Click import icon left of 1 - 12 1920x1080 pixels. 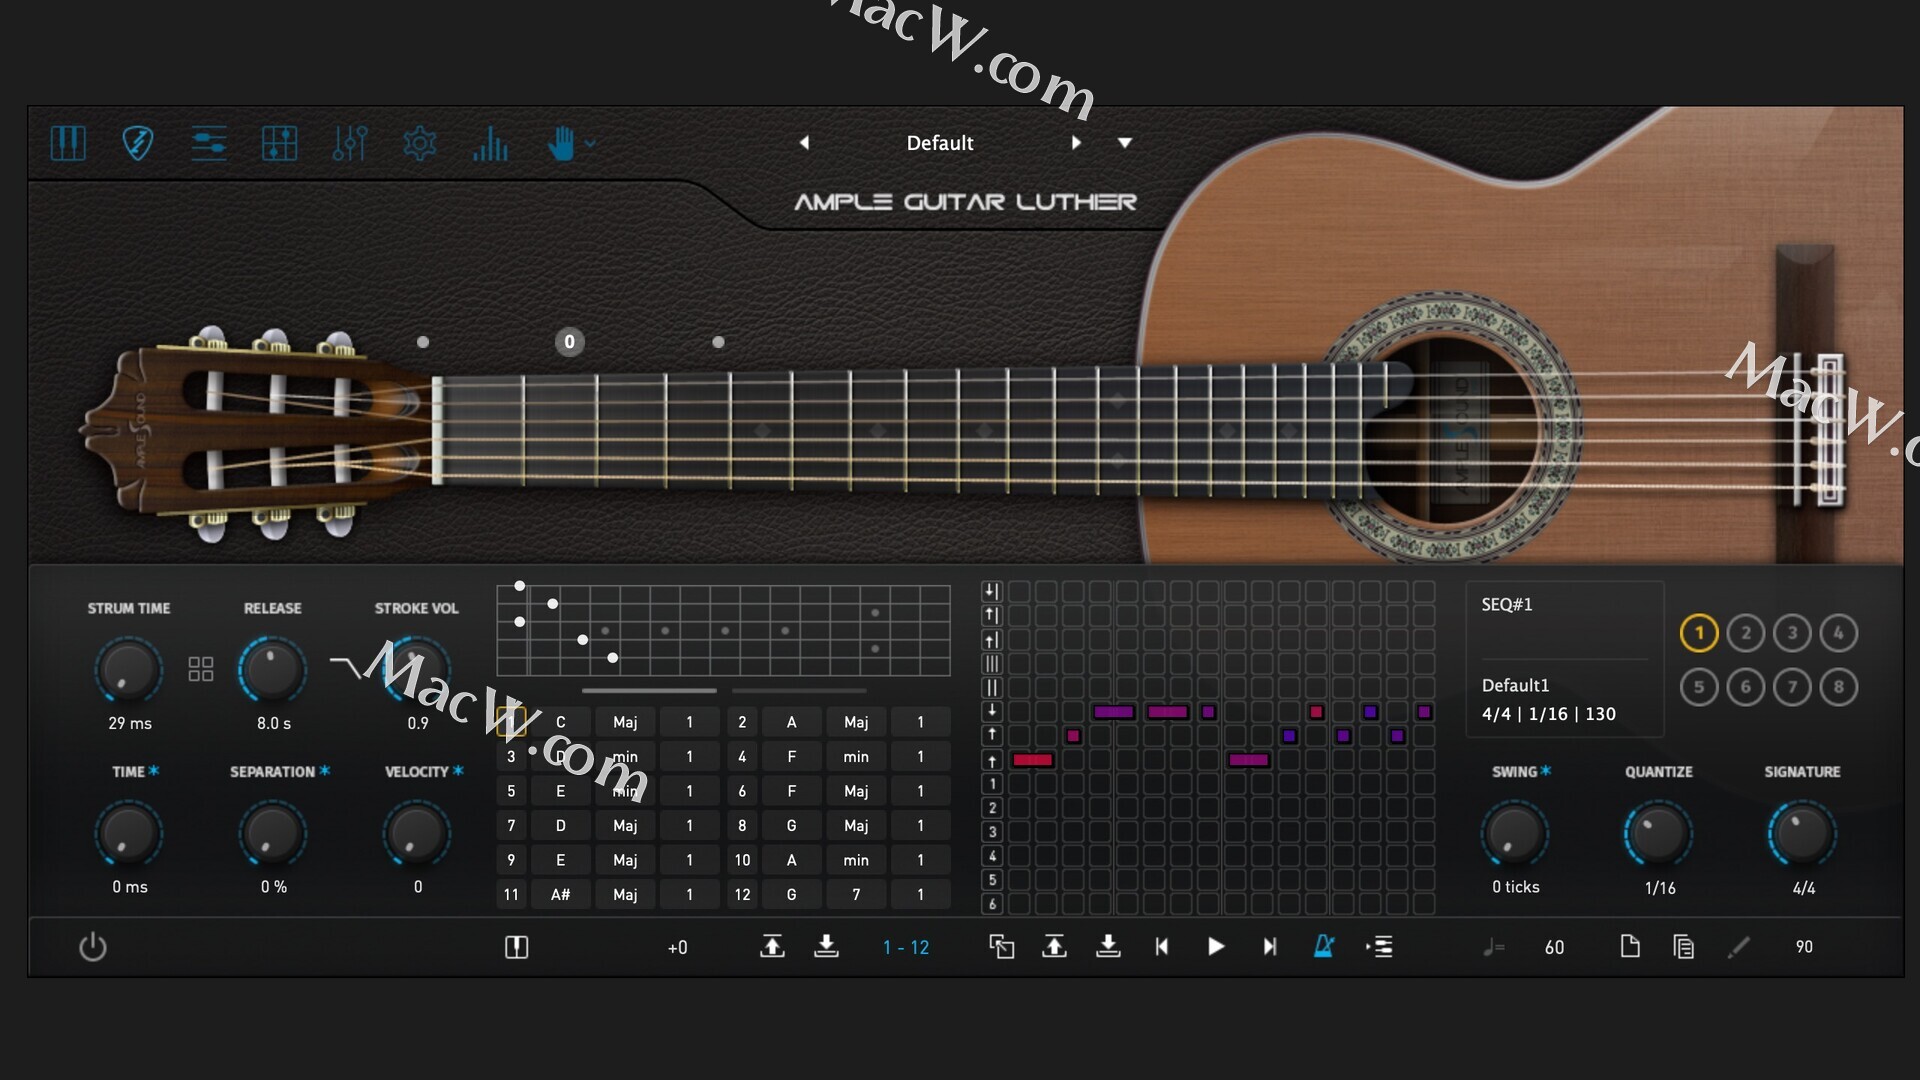826,946
